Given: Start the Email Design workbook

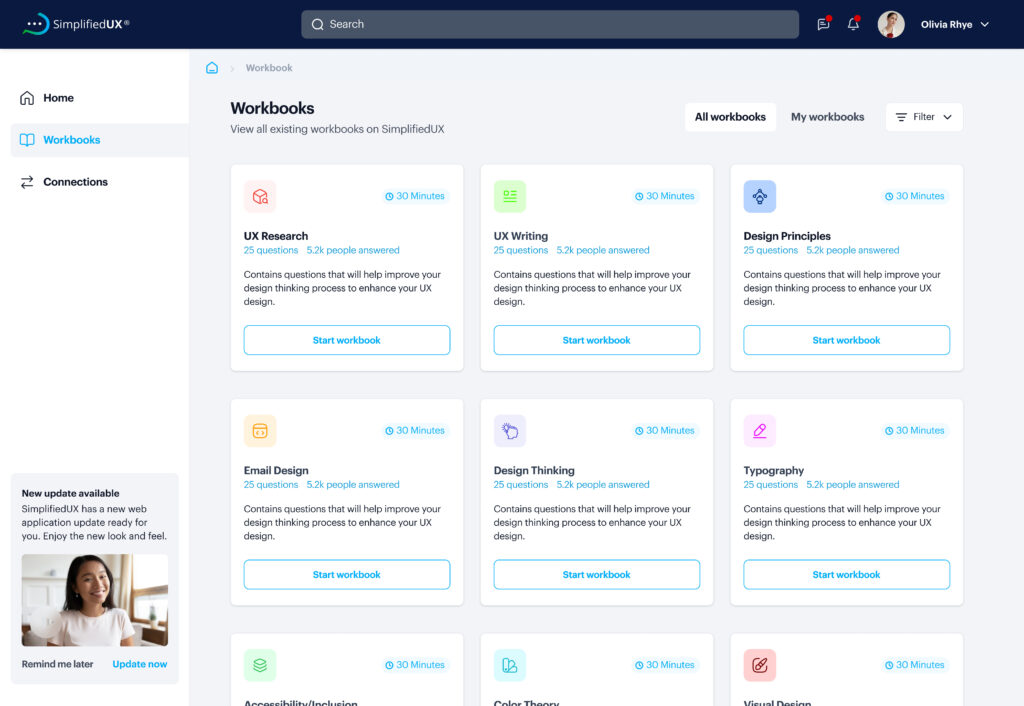Looking at the screenshot, I should click(347, 575).
